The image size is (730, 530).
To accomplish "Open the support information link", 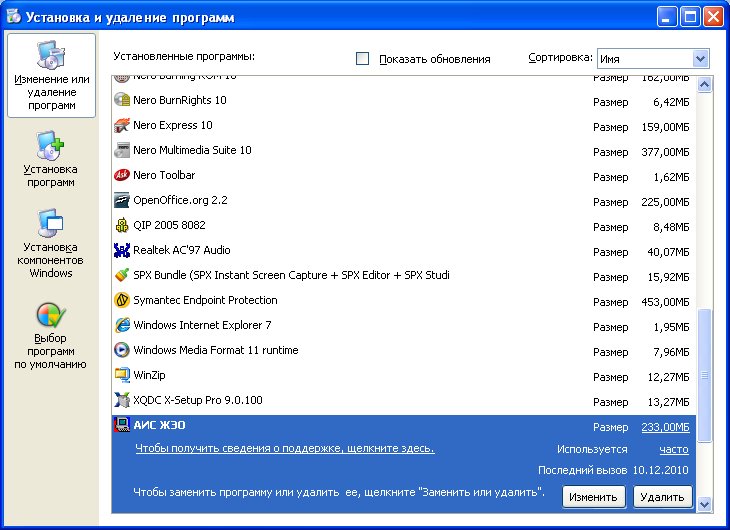I will click(285, 448).
